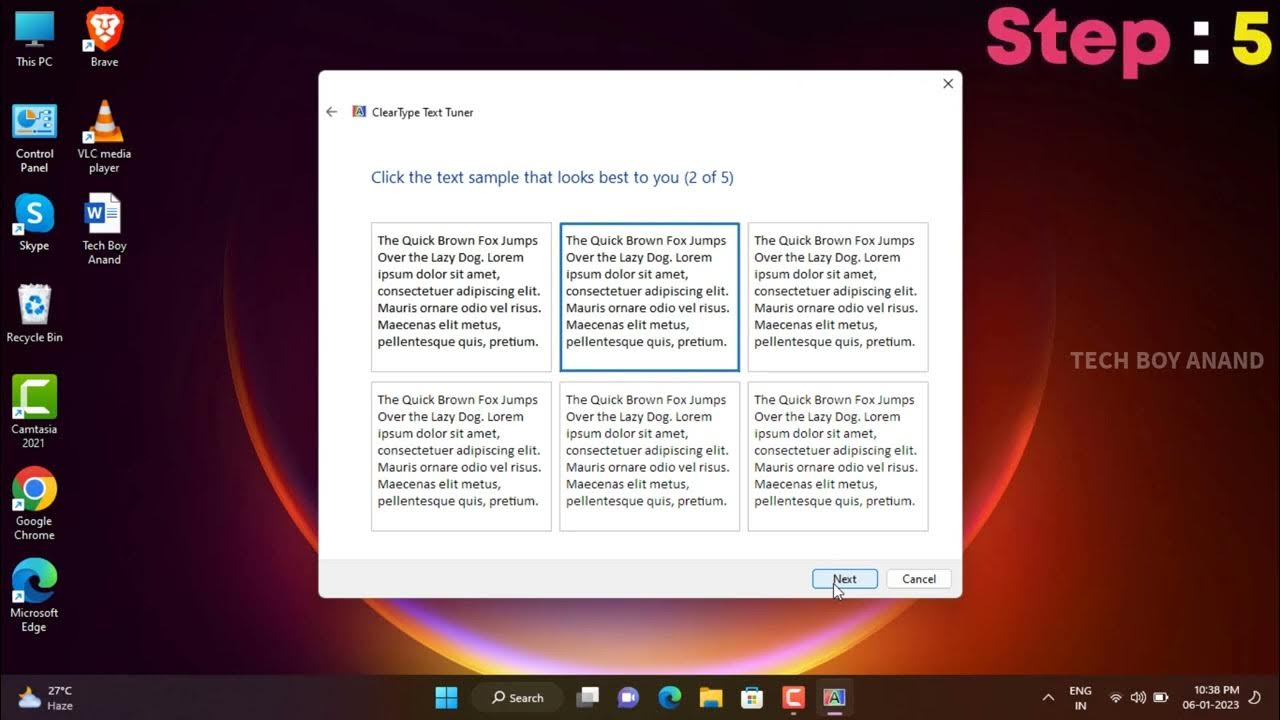Select the top-left text sample
The image size is (1280, 720).
point(461,297)
